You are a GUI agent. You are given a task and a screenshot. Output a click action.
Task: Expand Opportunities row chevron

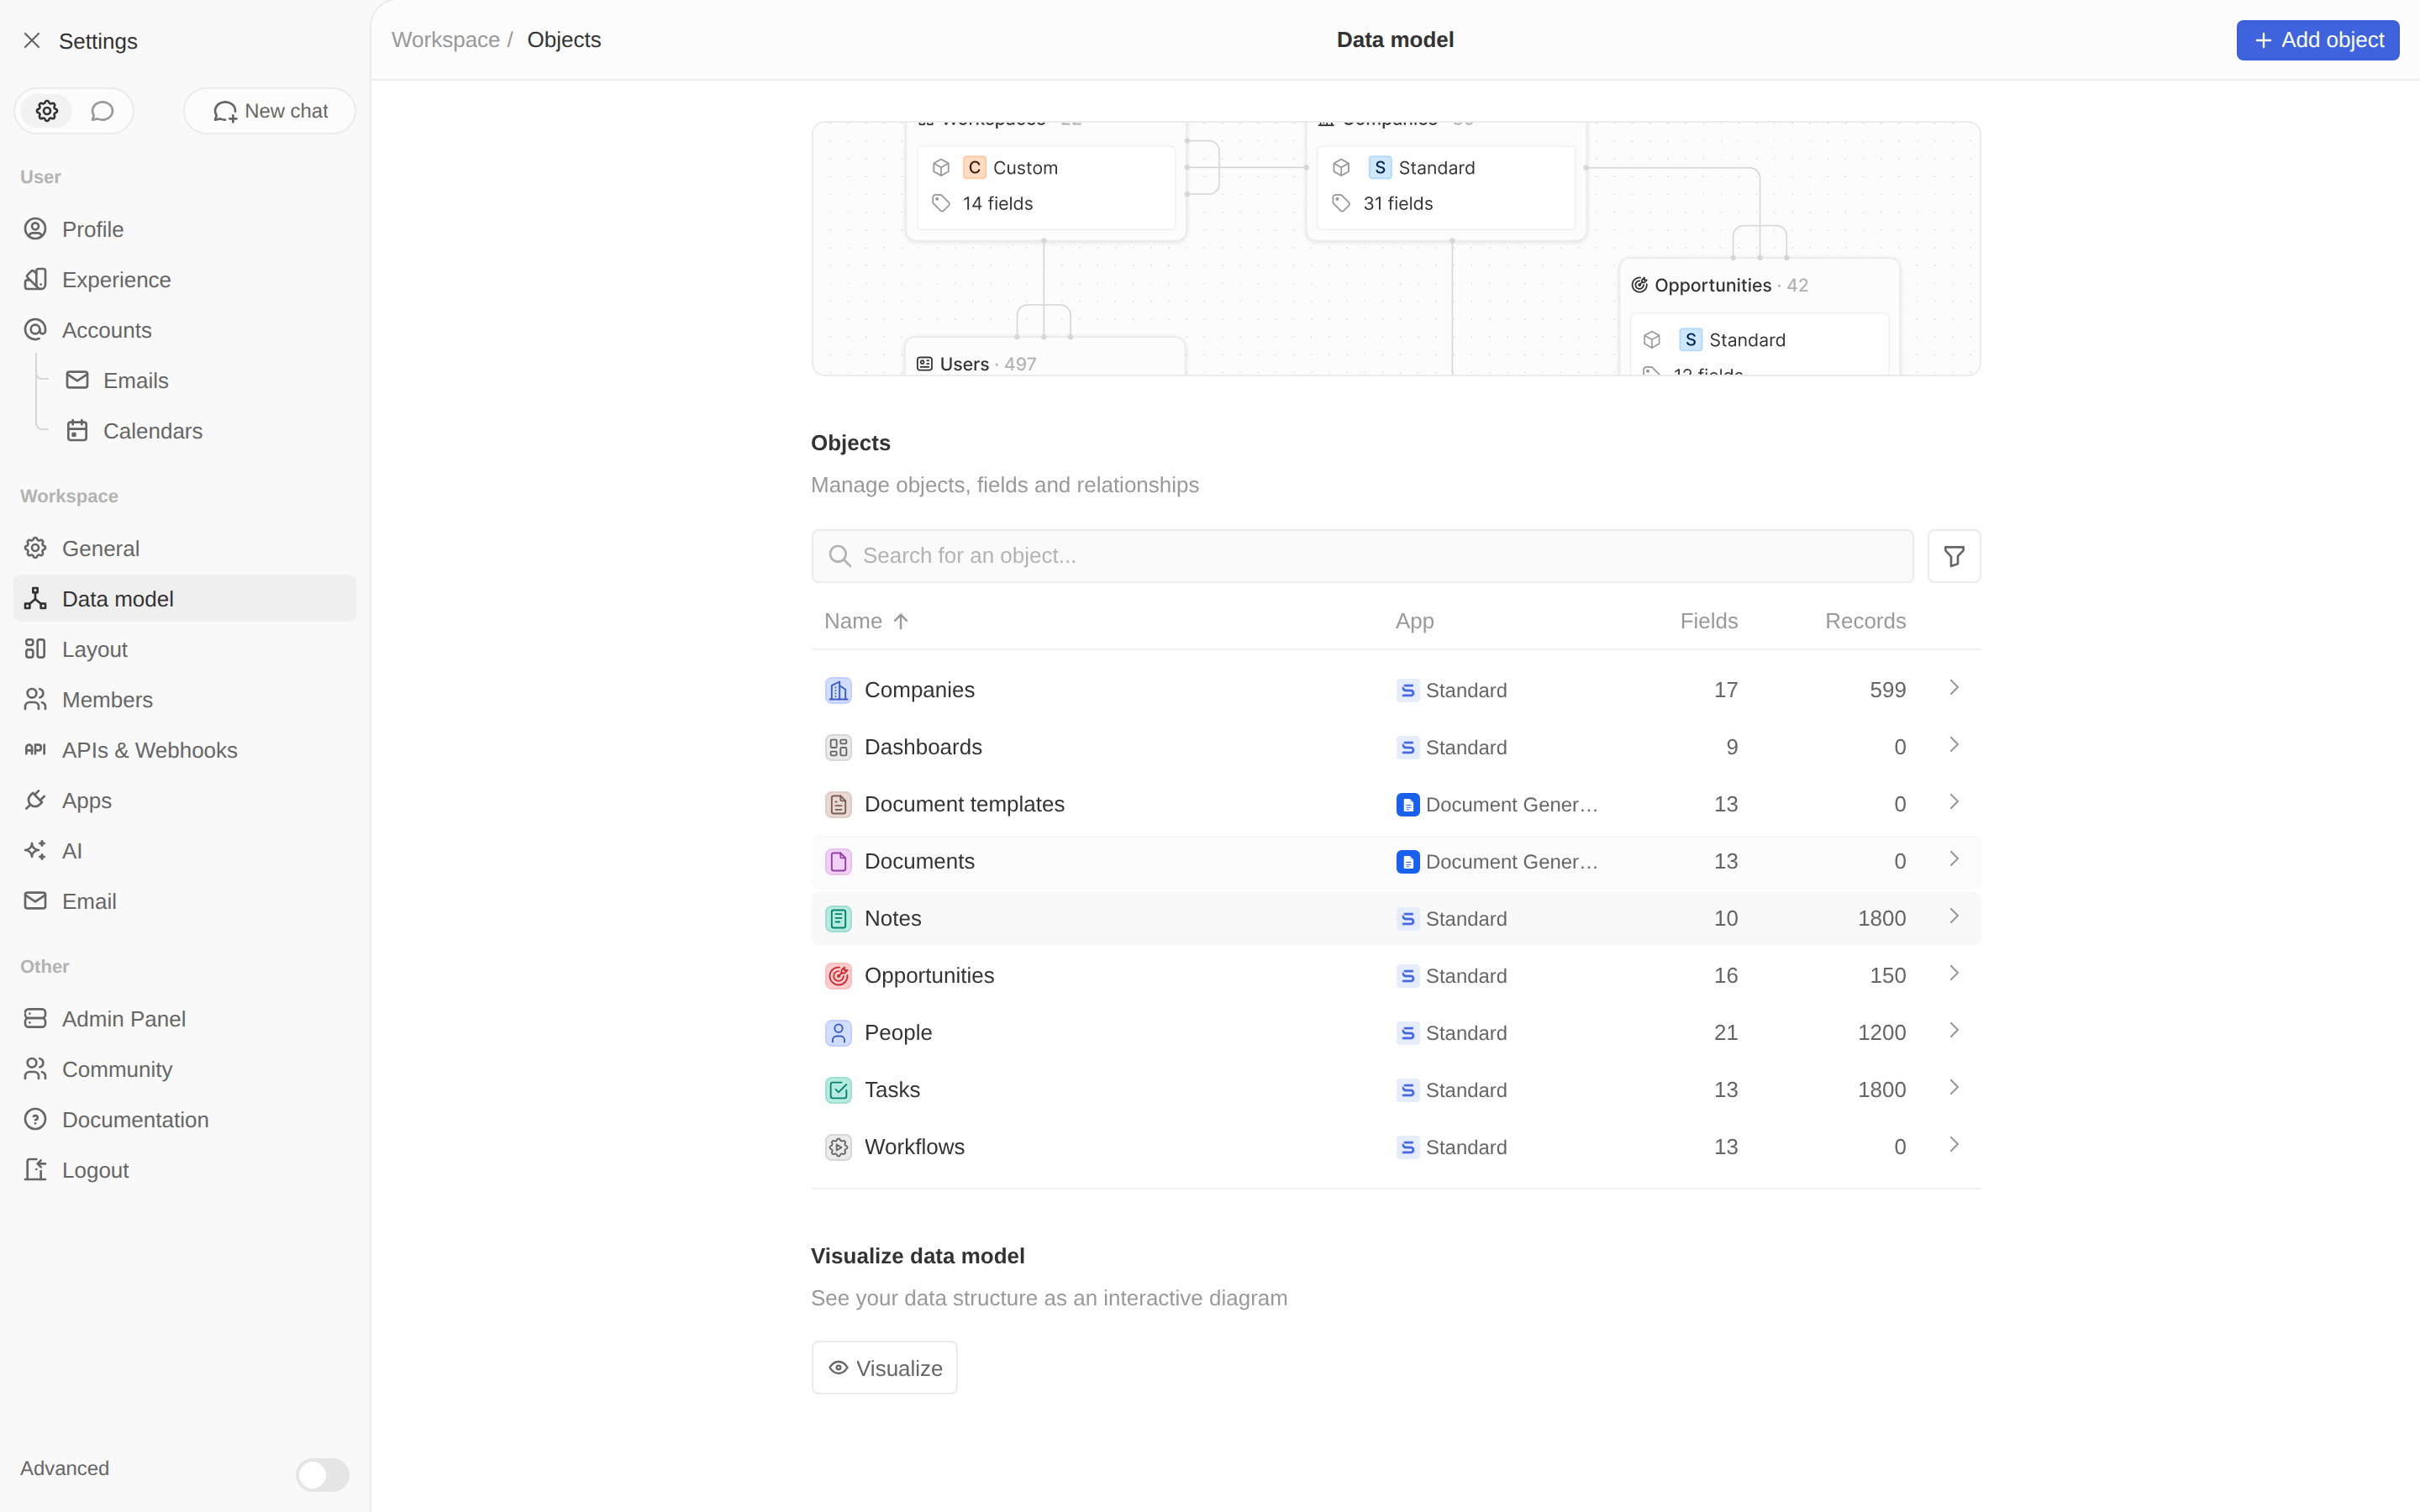pos(1953,973)
